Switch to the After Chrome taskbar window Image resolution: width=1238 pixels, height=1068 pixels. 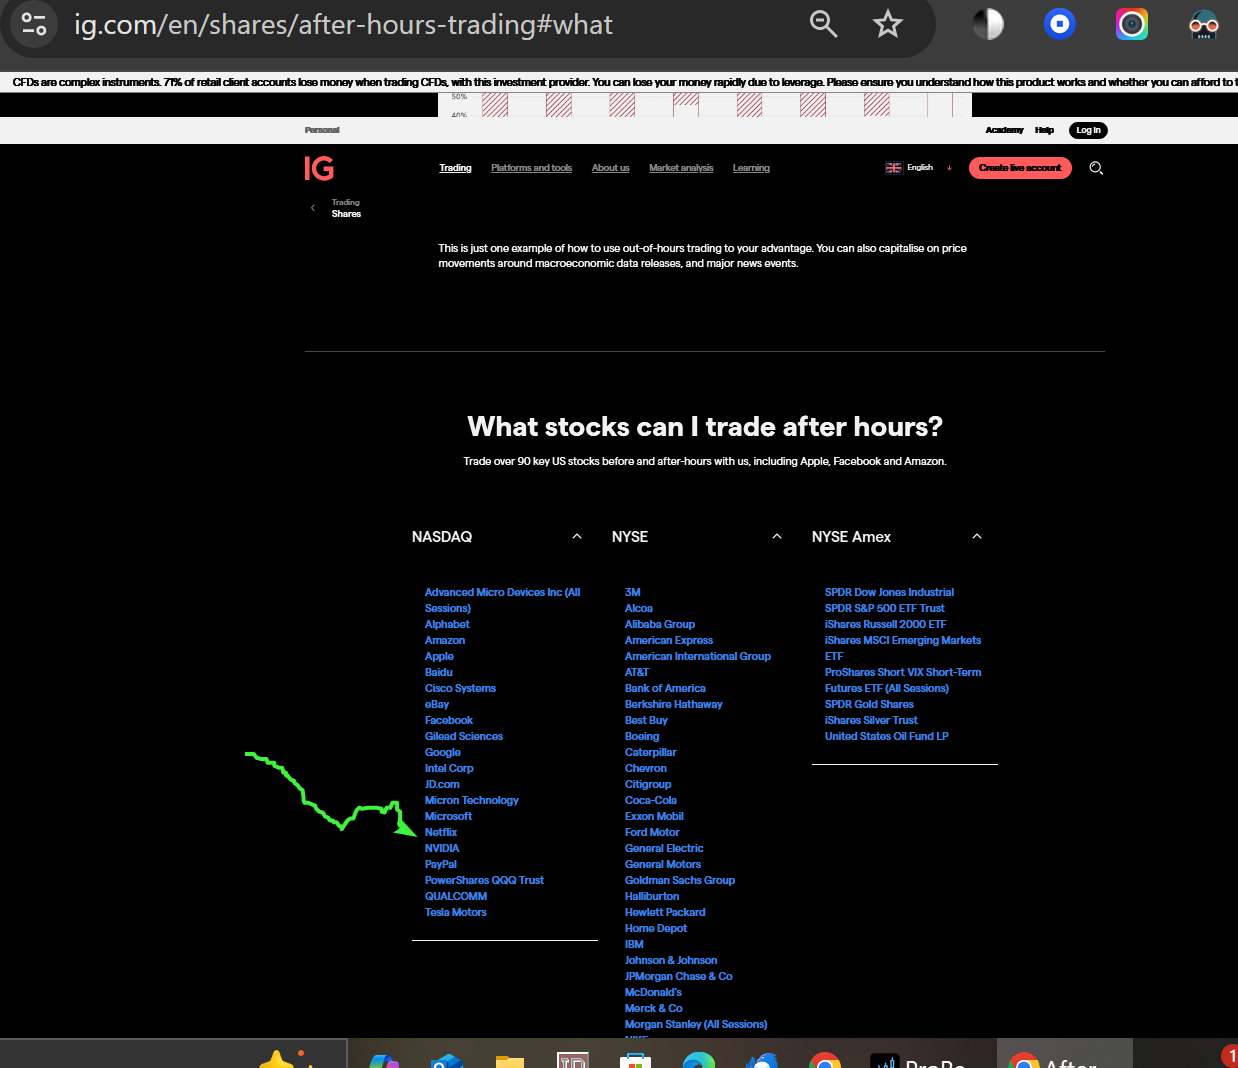tap(1064, 1054)
